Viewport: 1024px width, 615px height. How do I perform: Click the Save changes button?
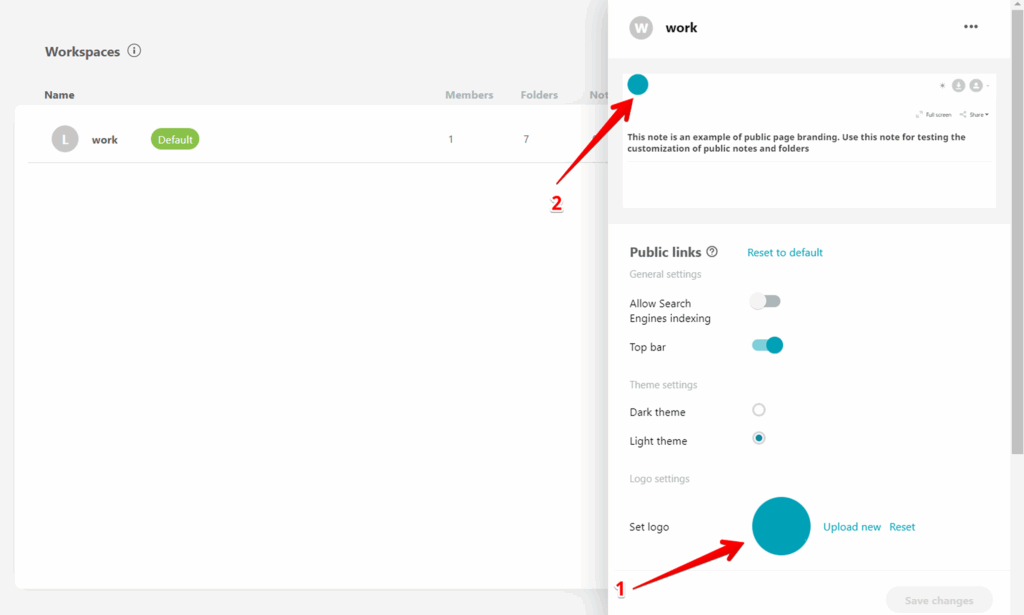click(x=938, y=600)
